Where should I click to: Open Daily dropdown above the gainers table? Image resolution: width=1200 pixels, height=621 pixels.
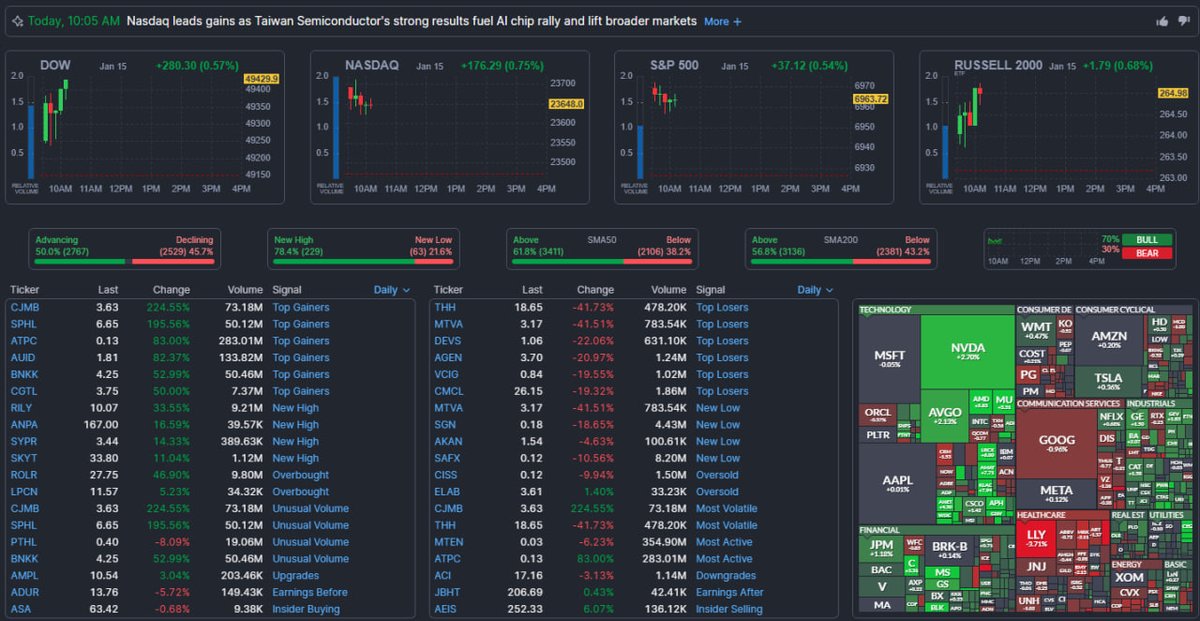click(392, 290)
